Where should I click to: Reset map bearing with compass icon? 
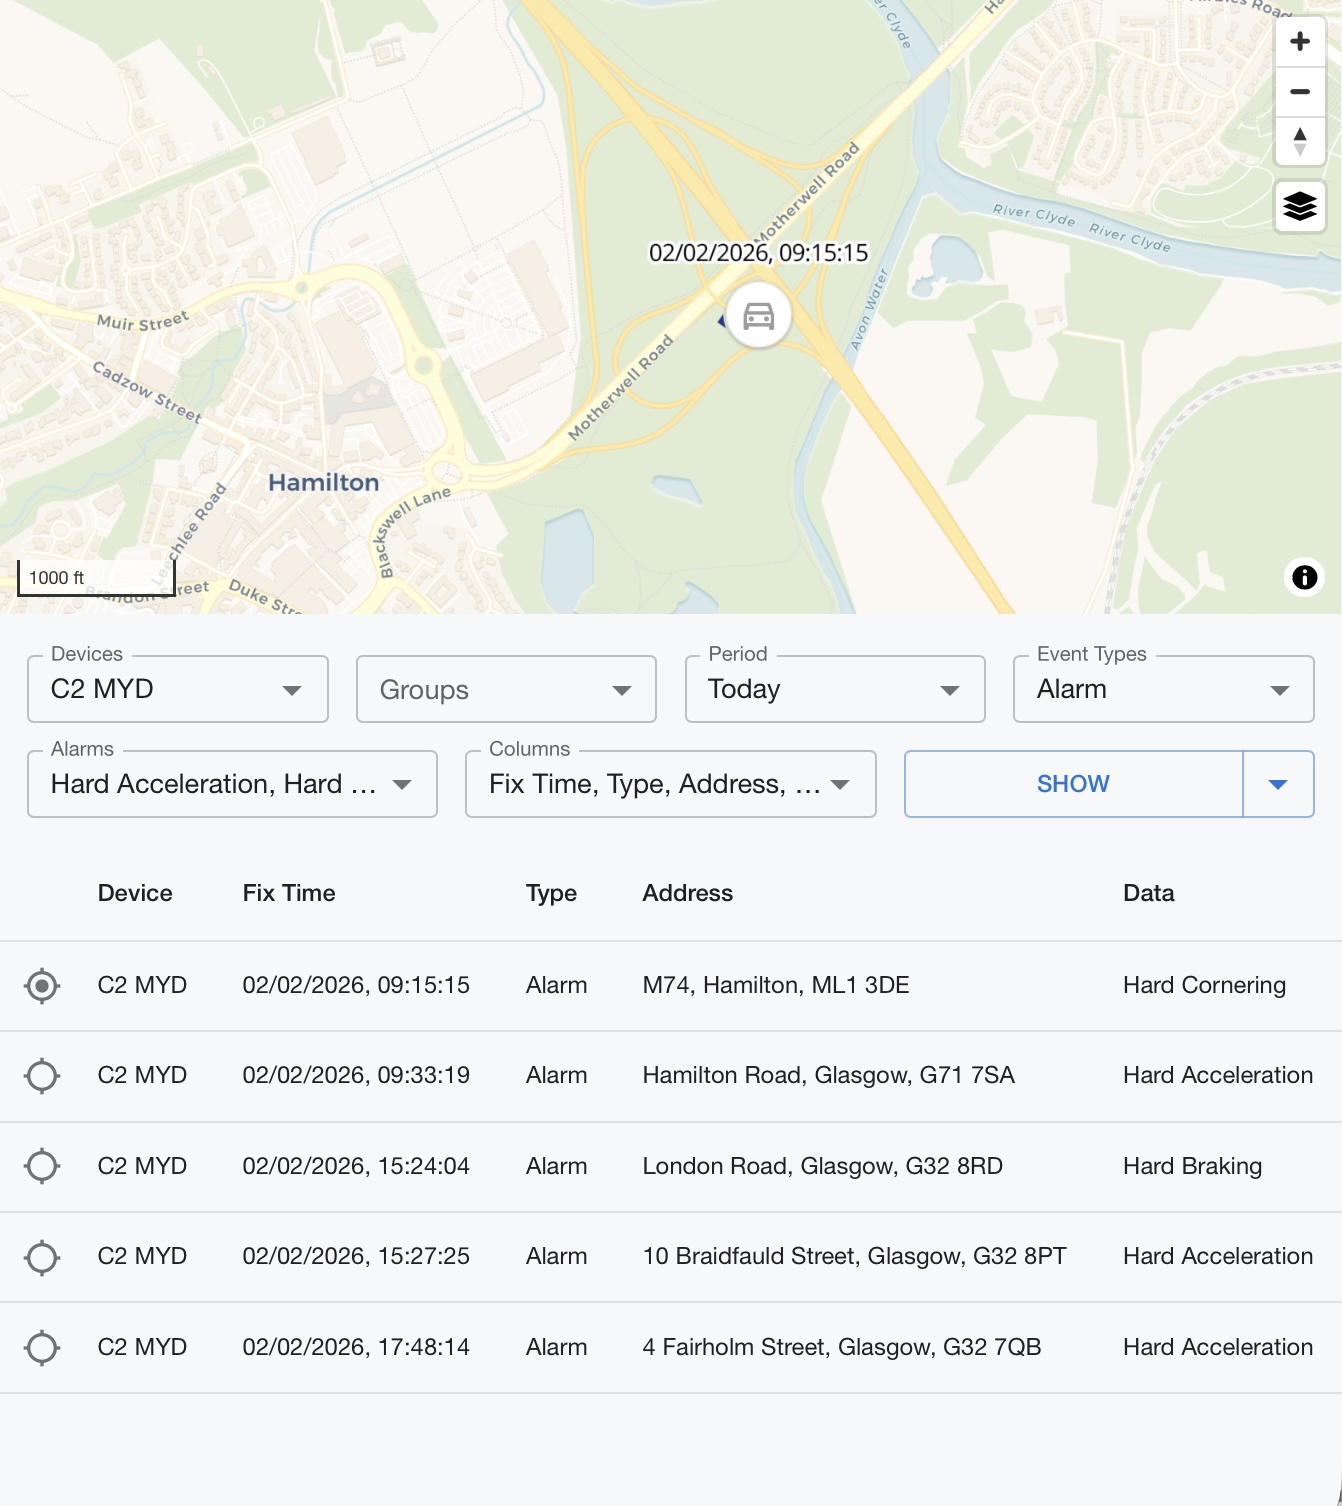[1299, 141]
